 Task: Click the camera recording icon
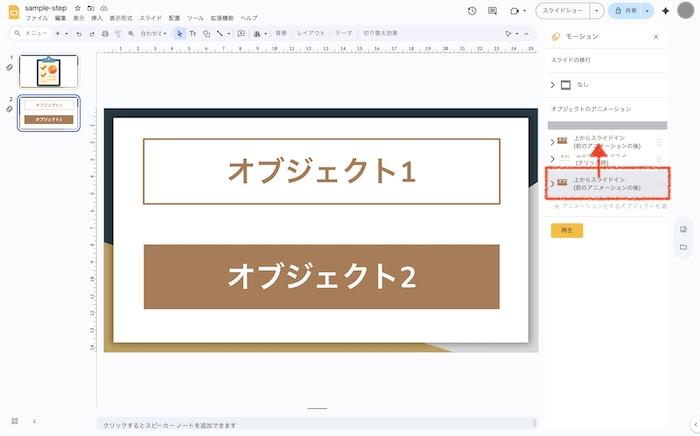[515, 11]
